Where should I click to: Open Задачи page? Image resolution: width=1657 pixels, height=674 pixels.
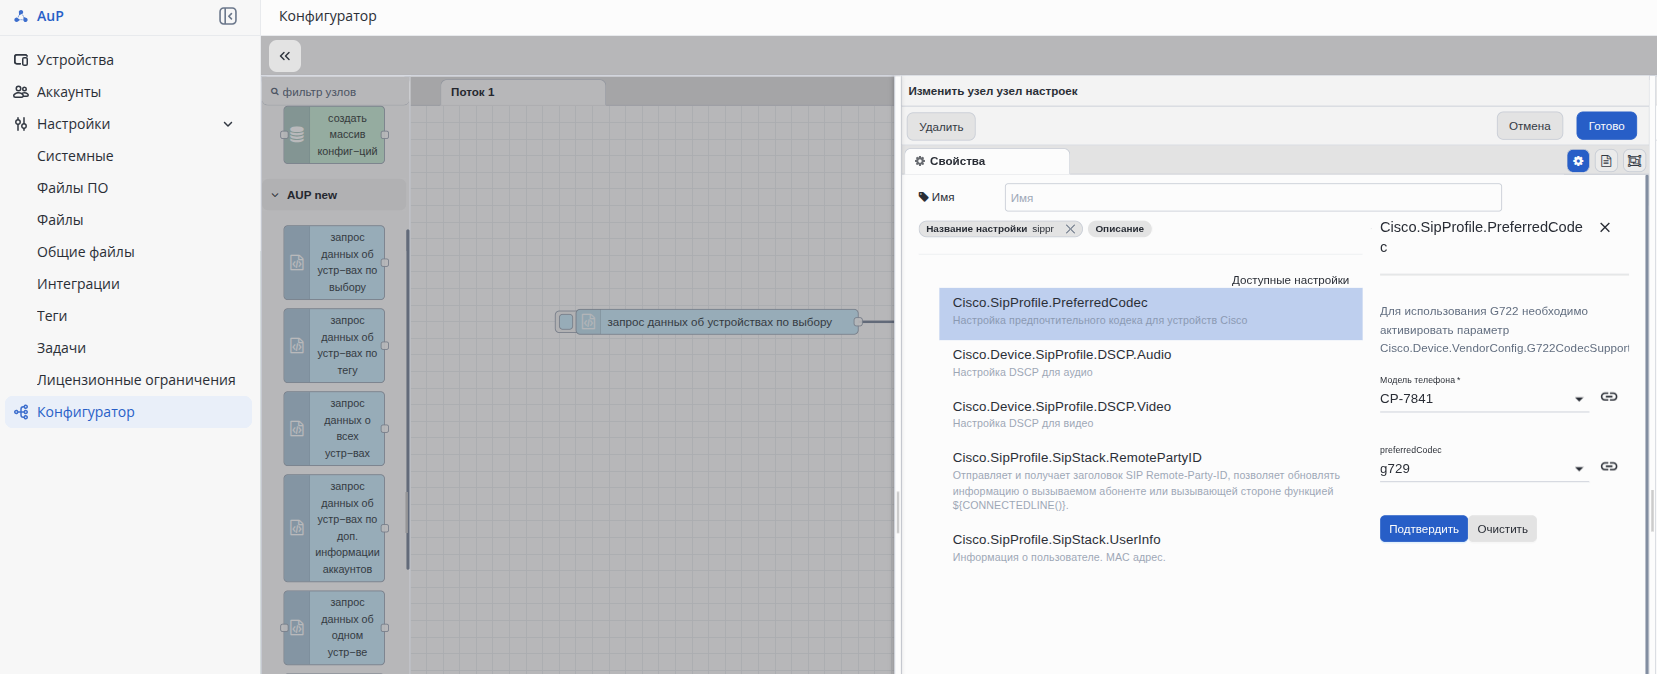(61, 348)
